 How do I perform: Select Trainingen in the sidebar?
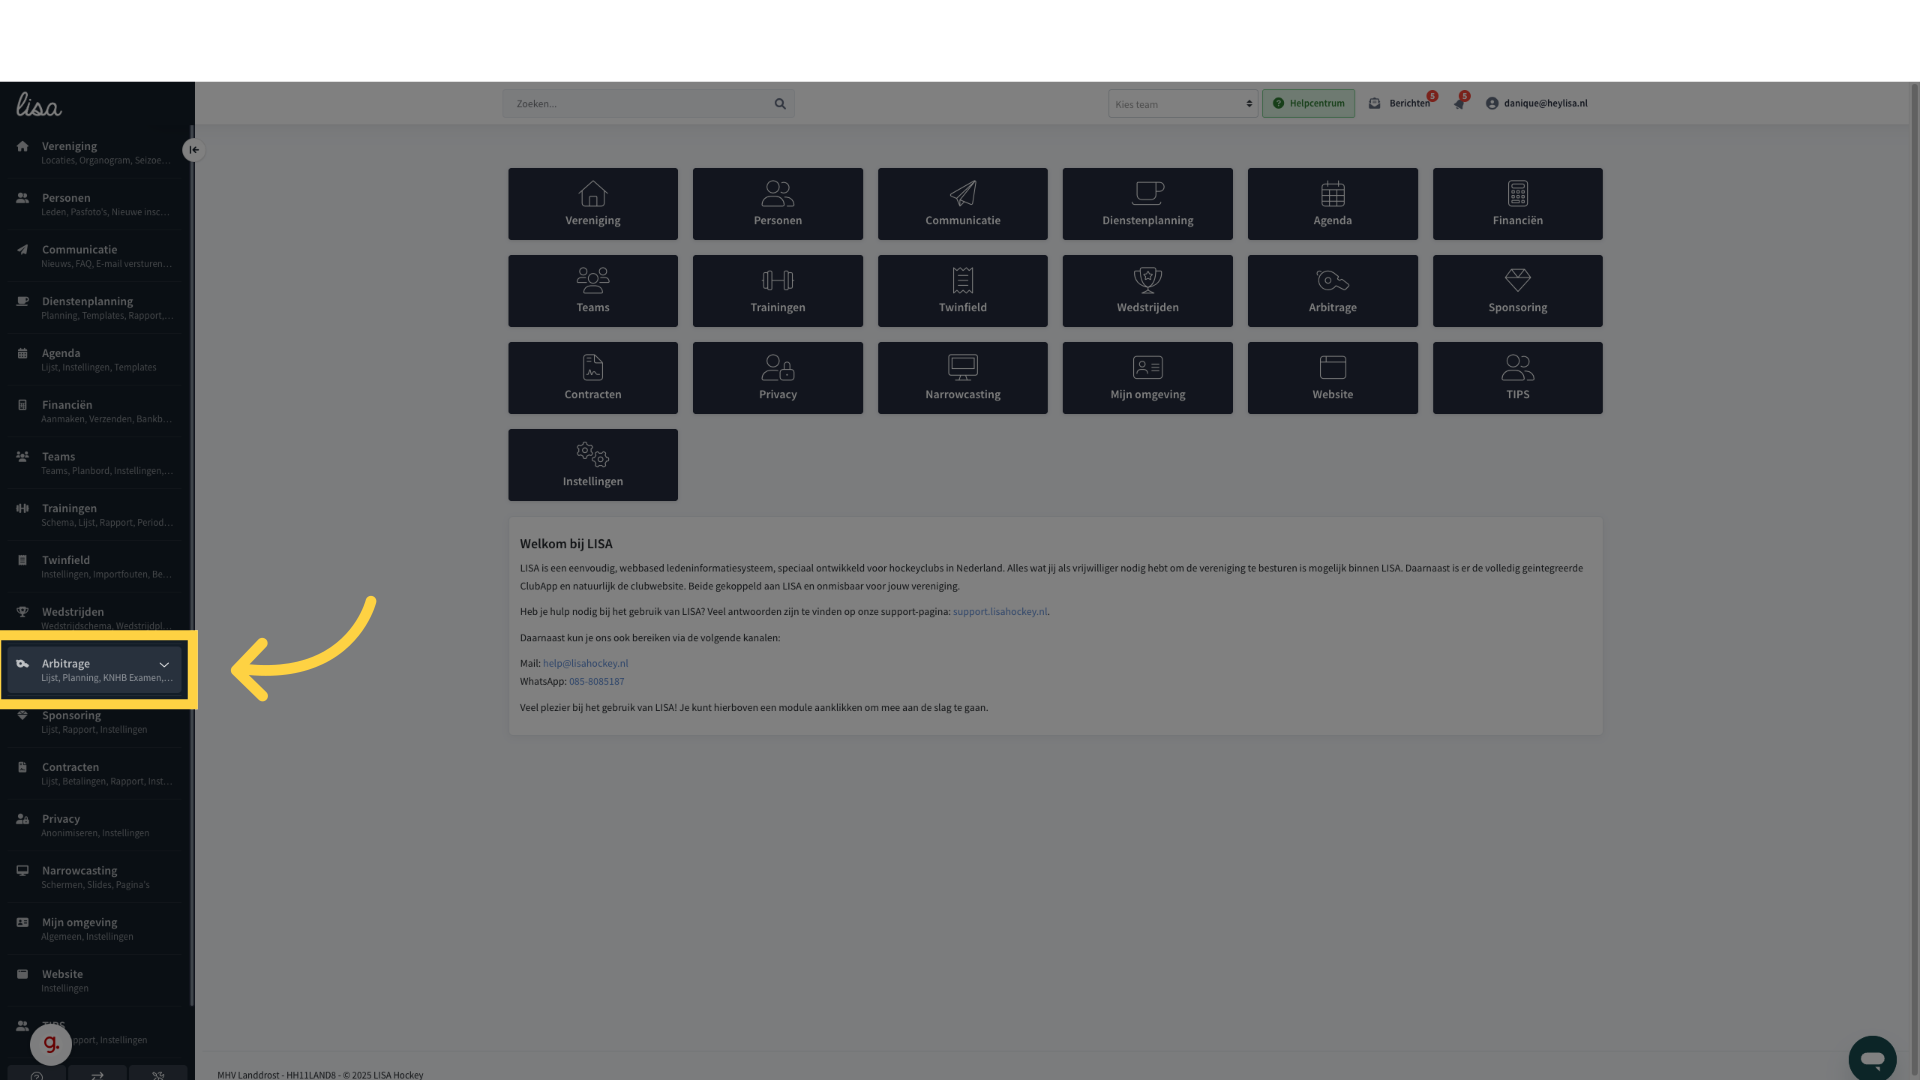pyautogui.click(x=95, y=515)
